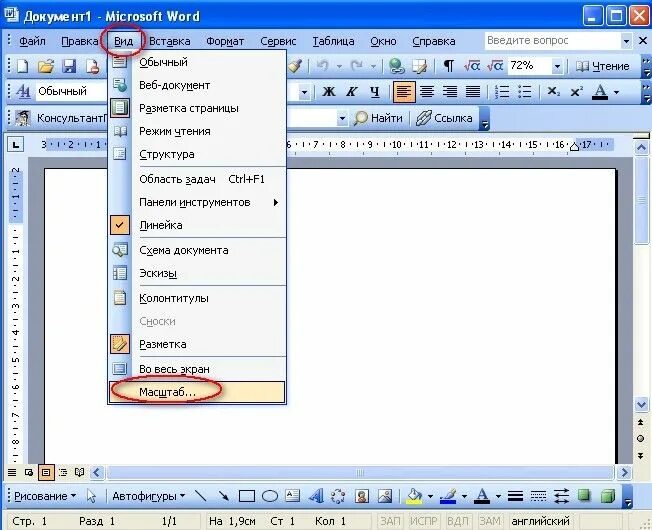The height and width of the screenshot is (530, 652).
Task: Click the Open folder icon
Action: pyautogui.click(x=46, y=66)
